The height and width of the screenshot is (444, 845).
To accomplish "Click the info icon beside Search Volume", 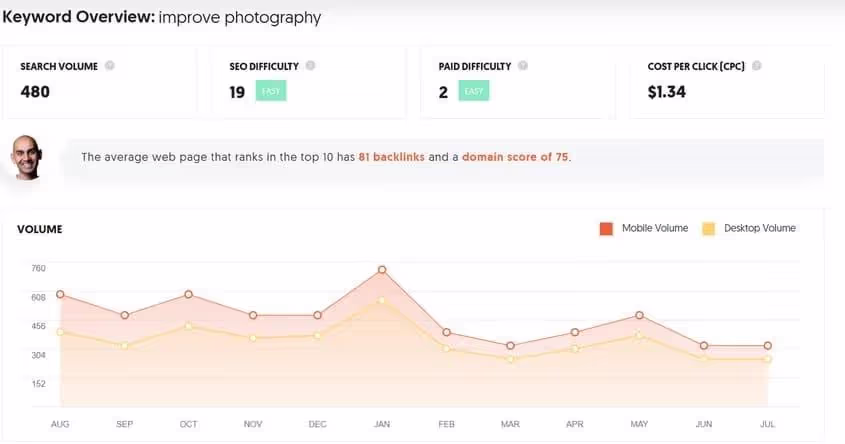I will [x=109, y=66].
